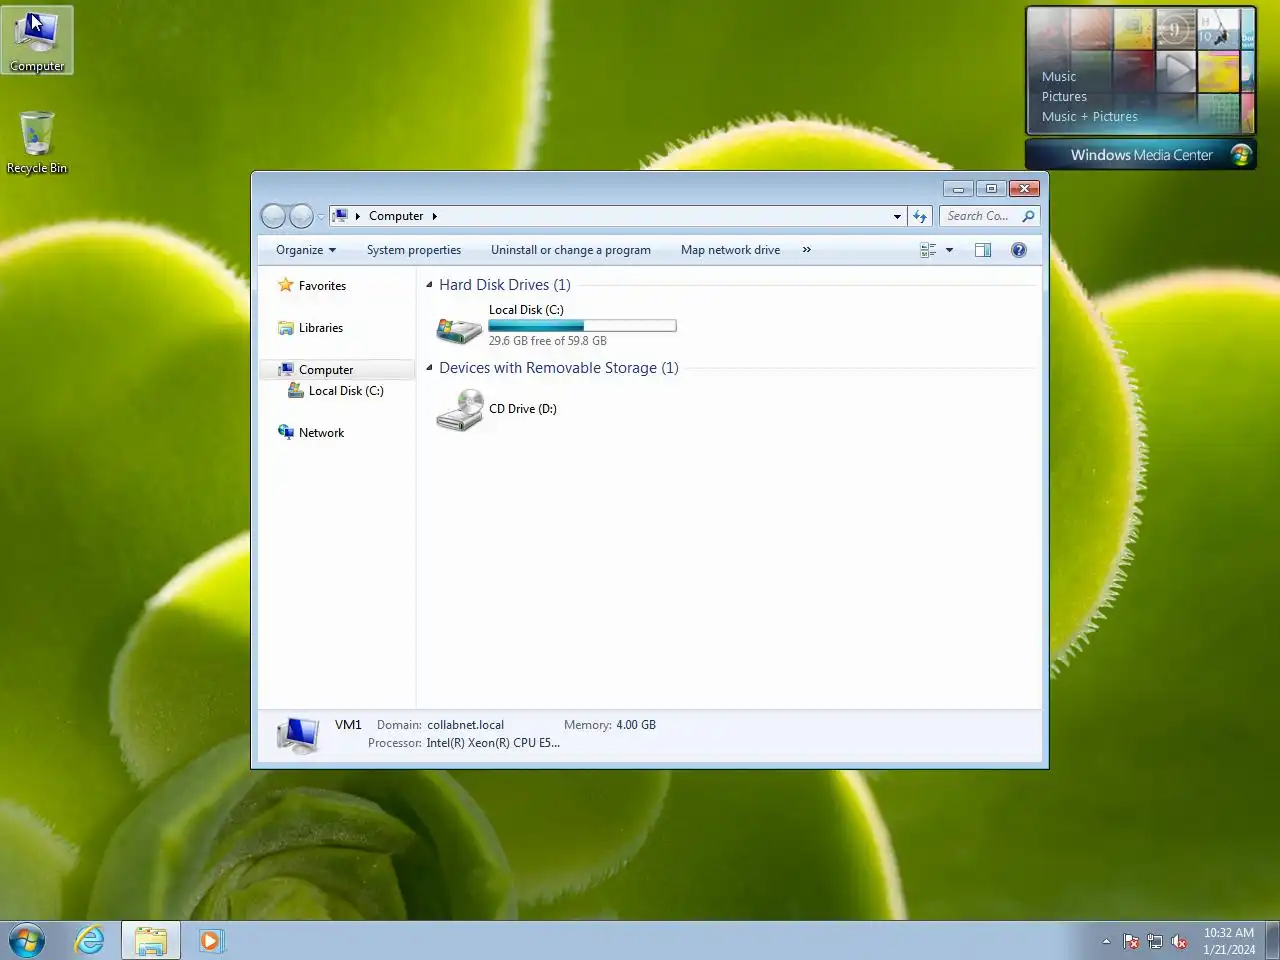The height and width of the screenshot is (960, 1280).
Task: Click the taskbar clock showing 10:32 AM
Action: [x=1229, y=941]
